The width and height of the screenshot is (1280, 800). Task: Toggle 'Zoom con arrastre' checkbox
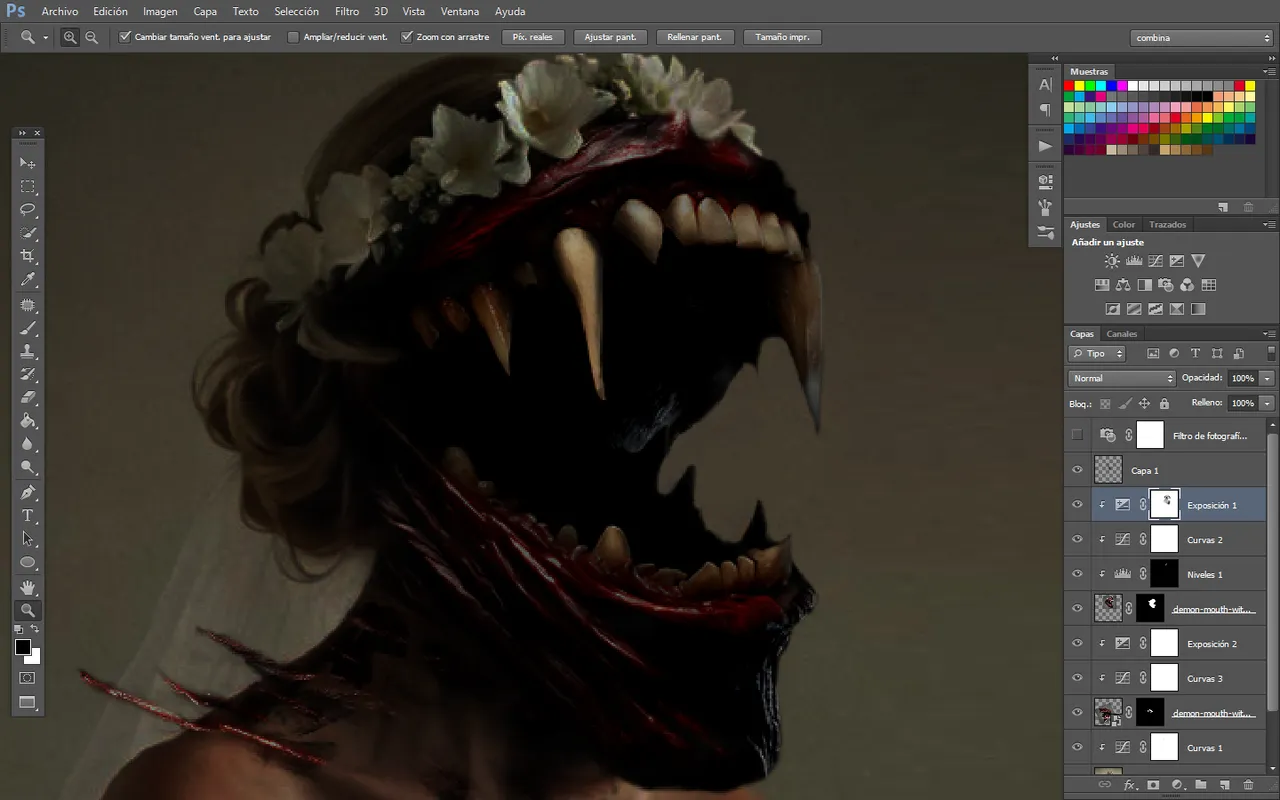click(407, 37)
